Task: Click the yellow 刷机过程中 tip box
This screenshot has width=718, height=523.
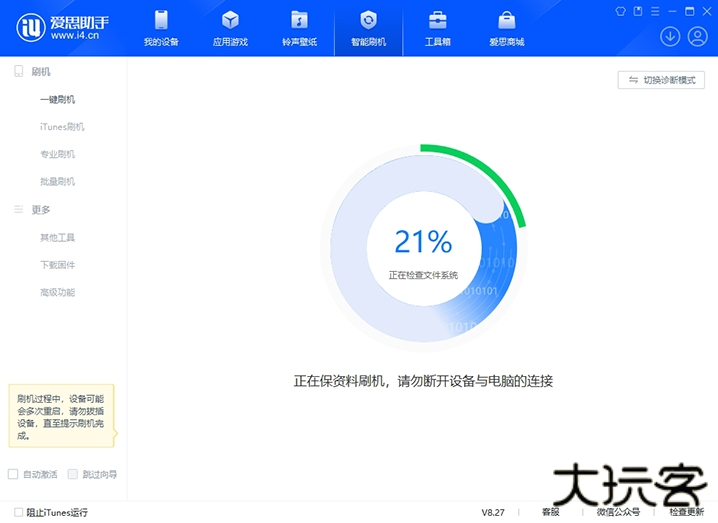Action: pyautogui.click(x=61, y=416)
